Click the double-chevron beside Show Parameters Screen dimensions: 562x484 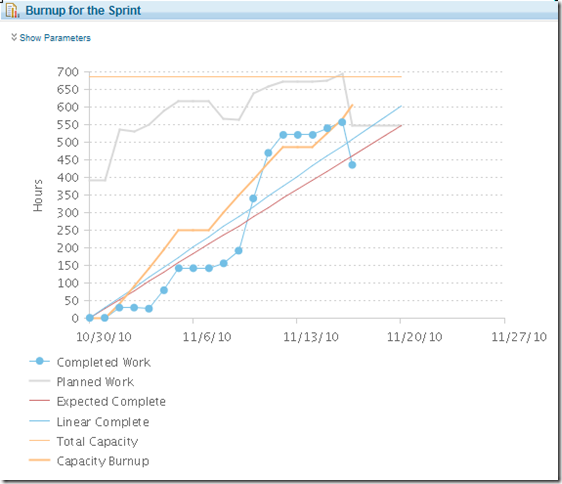tap(14, 37)
